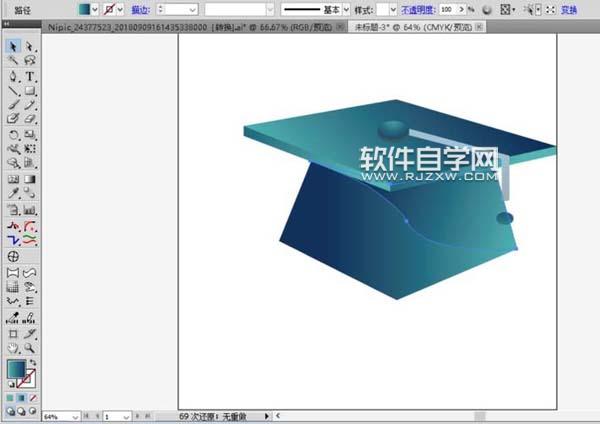Select the Artboard tool
The width and height of the screenshot is (600, 424).
(x=13, y=334)
